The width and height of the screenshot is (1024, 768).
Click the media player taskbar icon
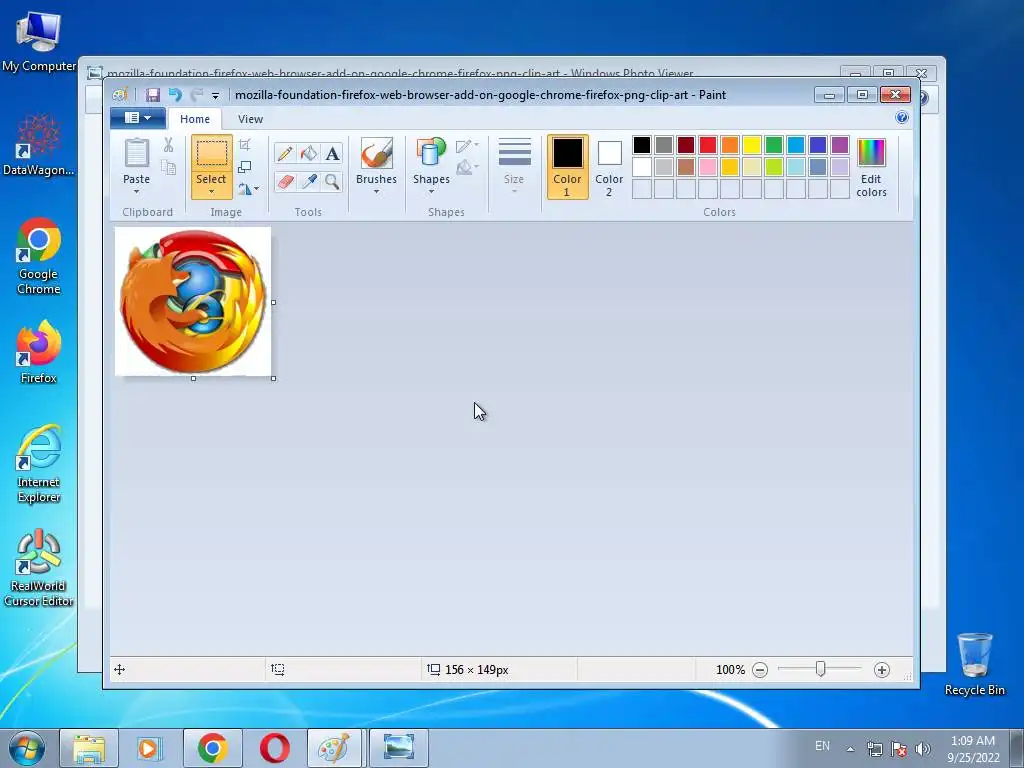pyautogui.click(x=149, y=748)
